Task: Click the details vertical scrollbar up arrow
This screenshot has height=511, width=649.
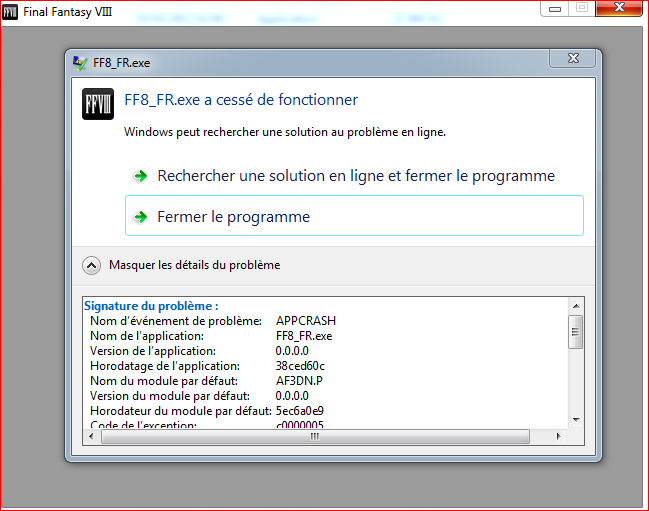Action: (x=576, y=306)
